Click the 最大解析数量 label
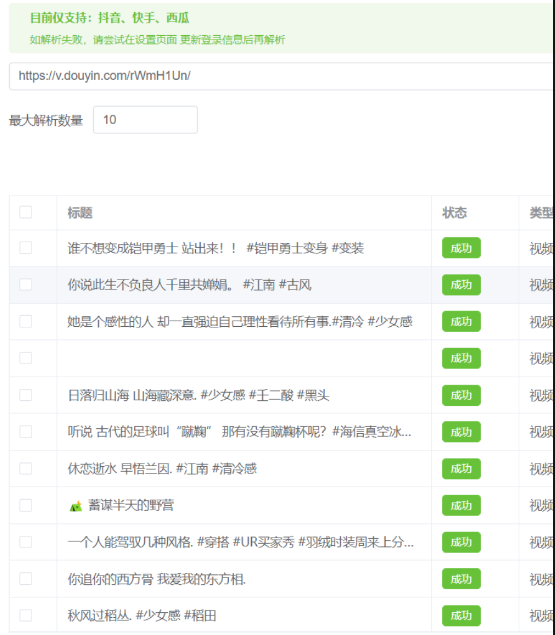Viewport: 555px width, 635px height. tap(46, 120)
